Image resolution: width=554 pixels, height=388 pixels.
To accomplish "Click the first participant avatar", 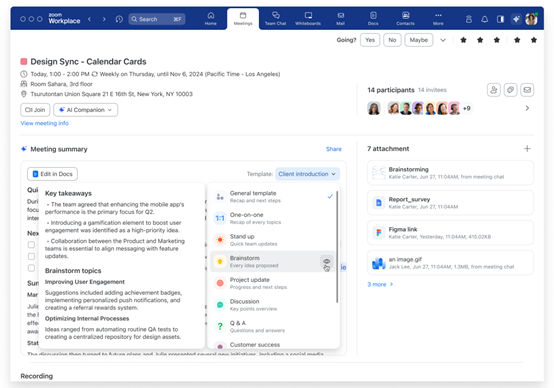I will 374,108.
